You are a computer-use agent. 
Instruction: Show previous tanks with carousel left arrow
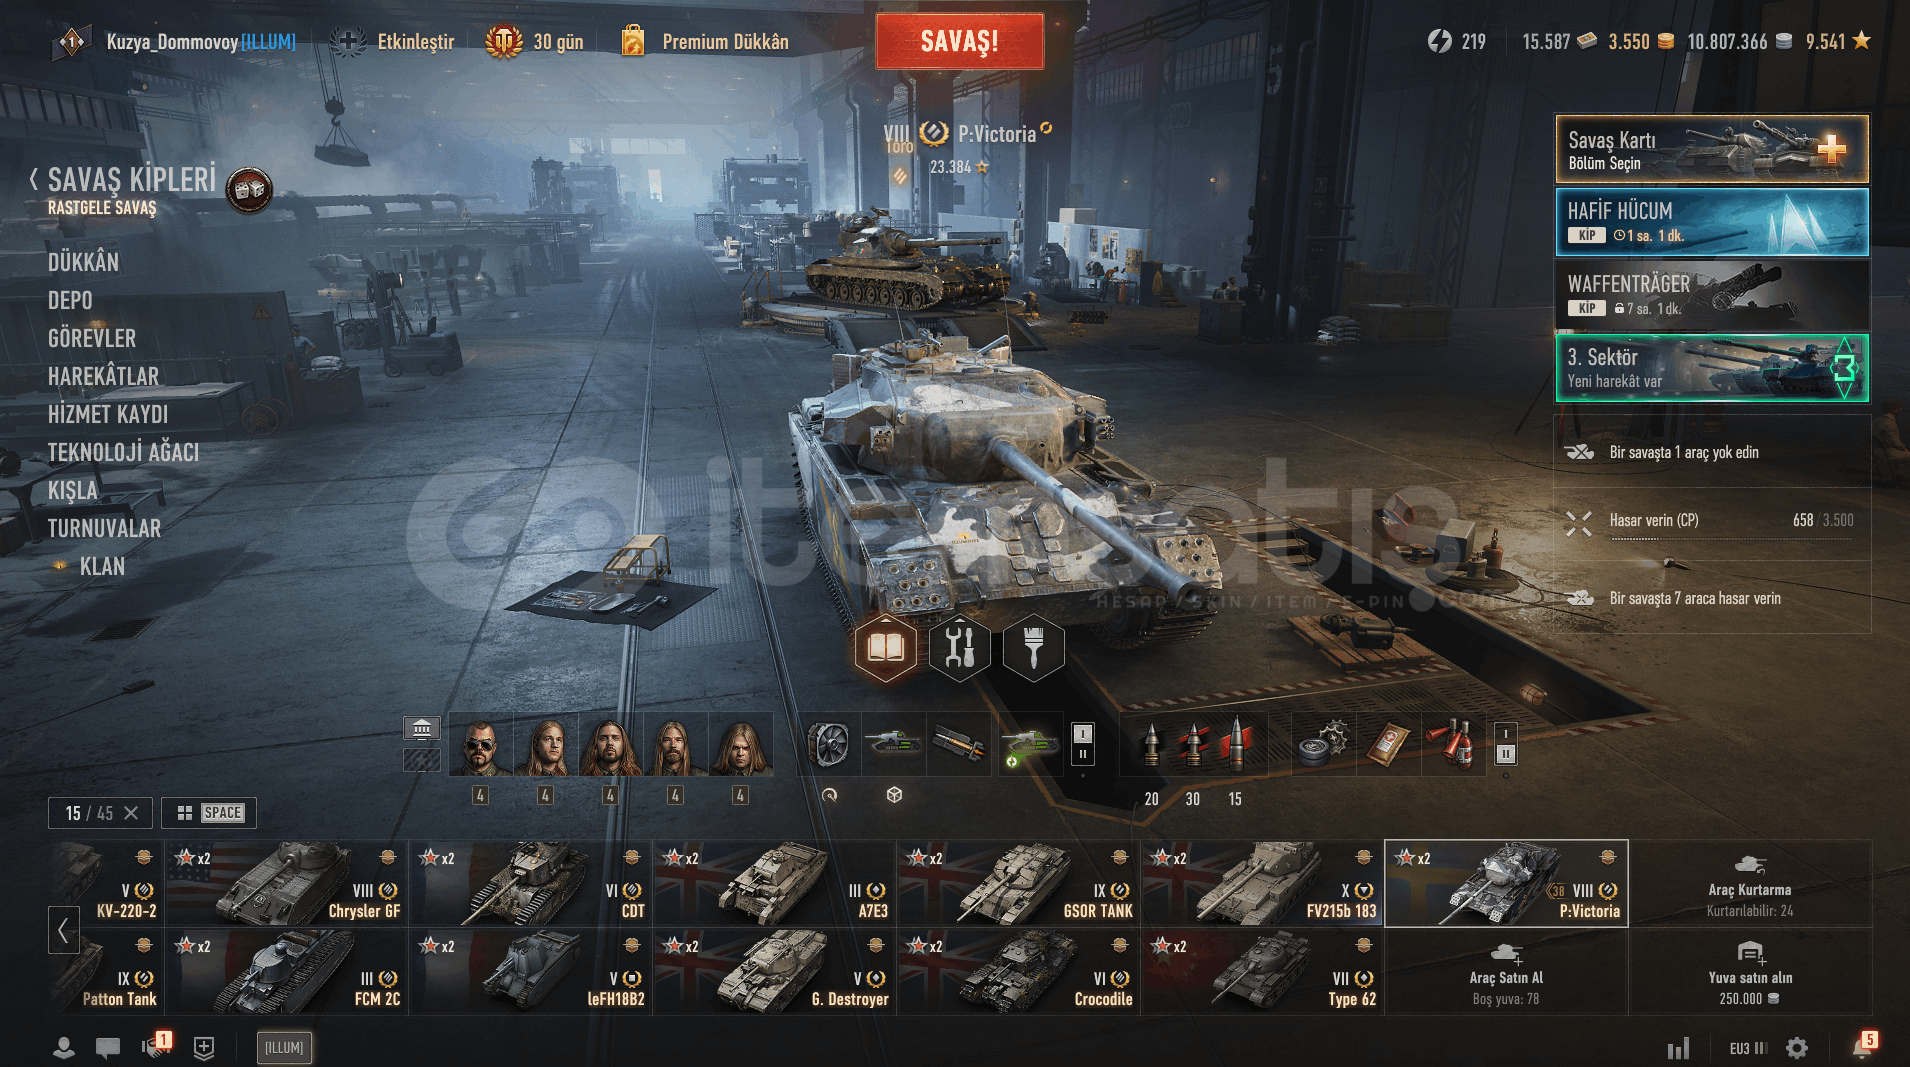point(63,930)
